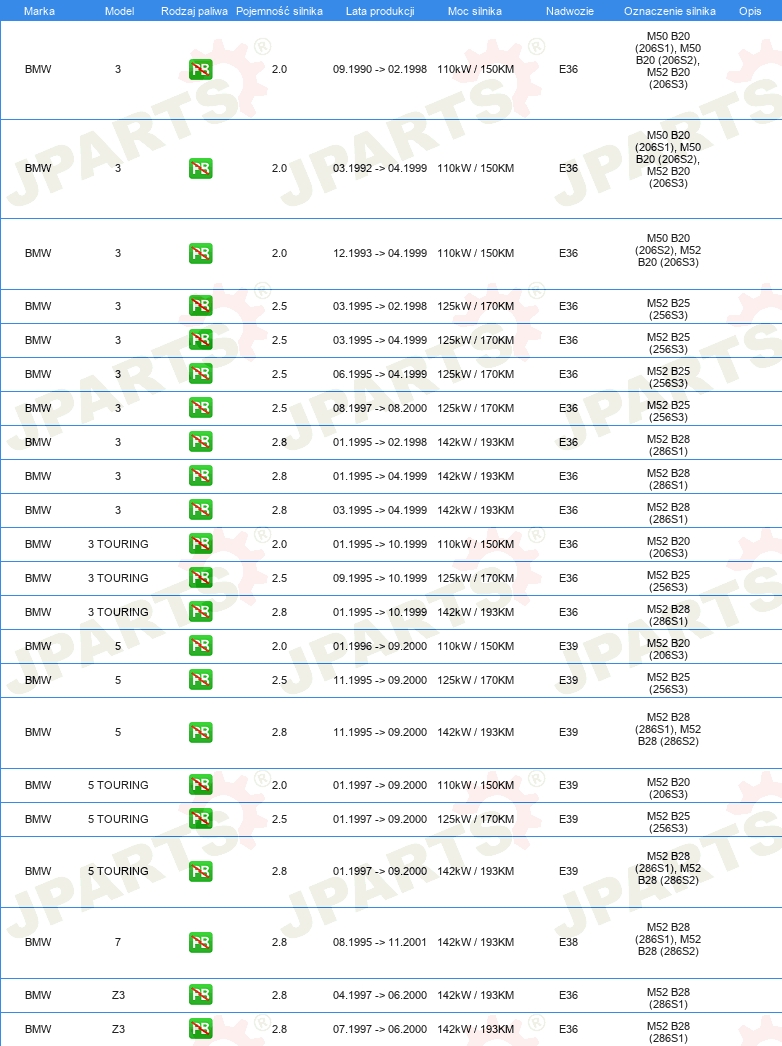Image resolution: width=782 pixels, height=1046 pixels.
Task: Click fuel icon in 5 TOURING 2.5 row
Action: 201,819
